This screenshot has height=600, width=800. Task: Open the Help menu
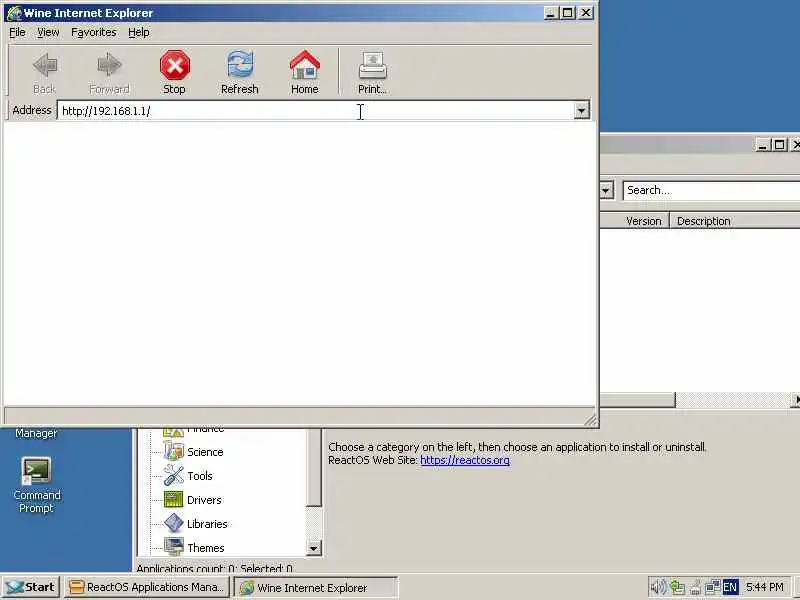point(139,32)
